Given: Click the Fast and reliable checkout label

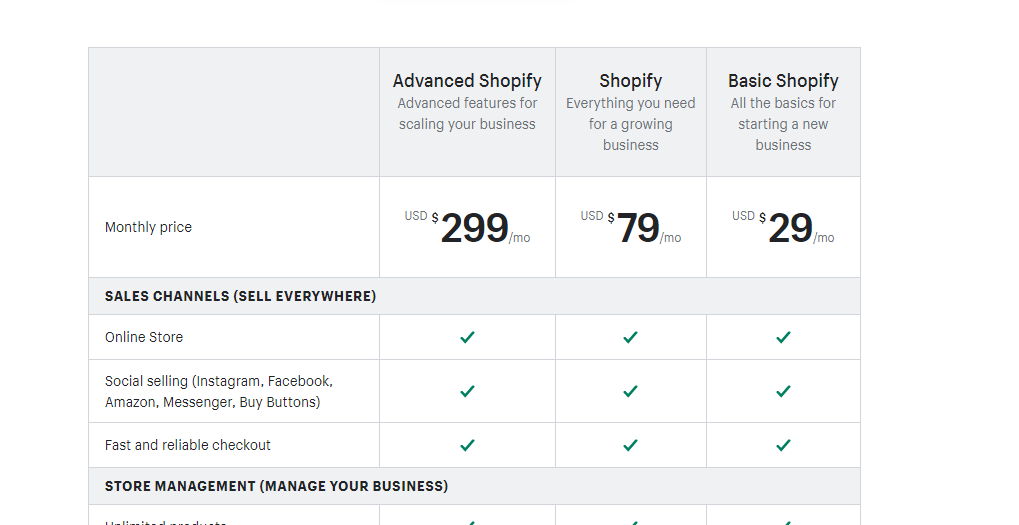Looking at the screenshot, I should pyautogui.click(x=188, y=445).
